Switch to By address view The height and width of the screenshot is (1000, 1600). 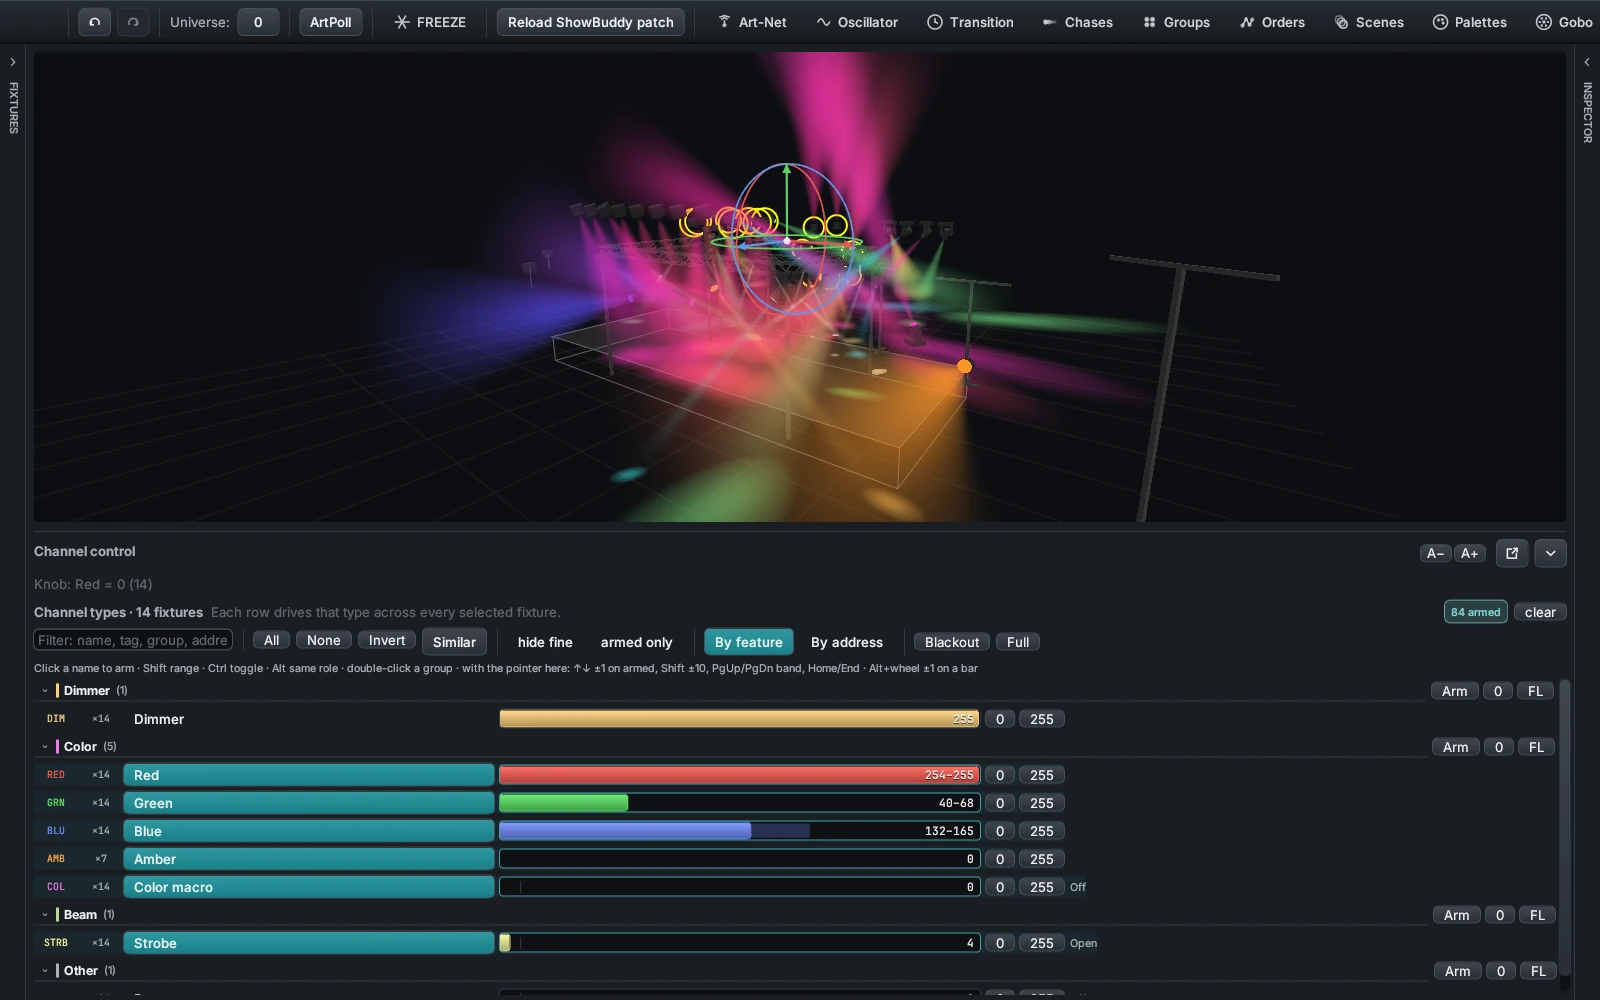(846, 642)
